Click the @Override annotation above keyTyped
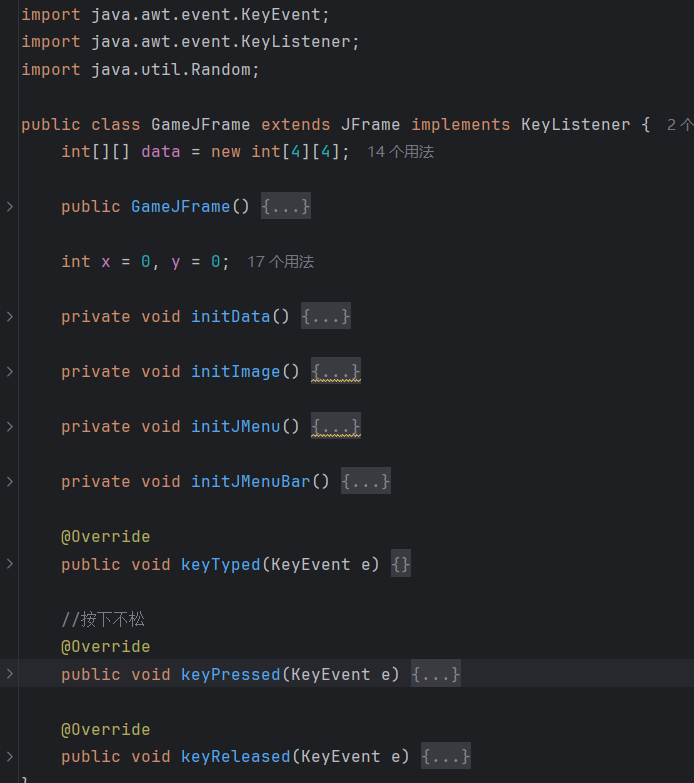 coord(106,536)
